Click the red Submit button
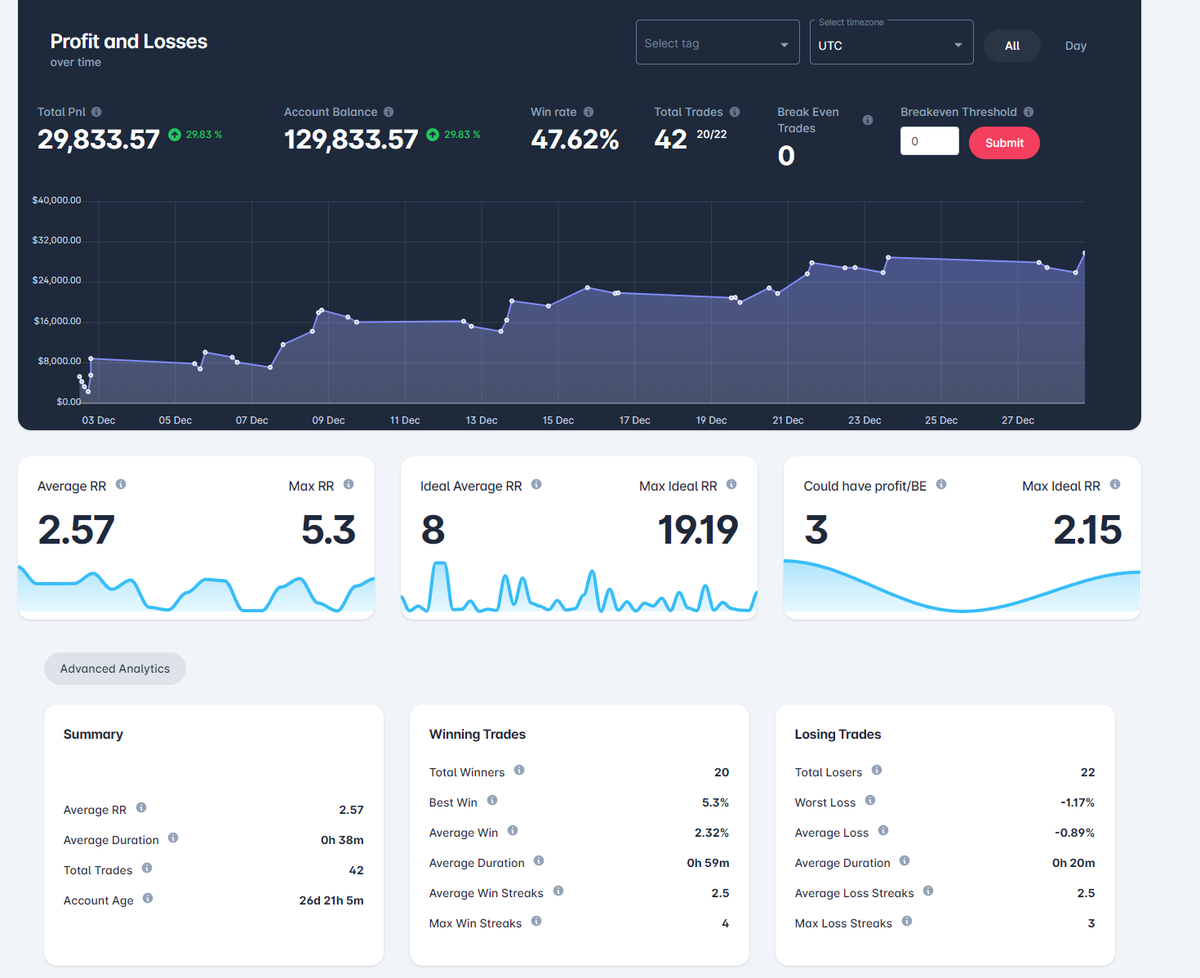This screenshot has height=978, width=1200. point(1004,142)
